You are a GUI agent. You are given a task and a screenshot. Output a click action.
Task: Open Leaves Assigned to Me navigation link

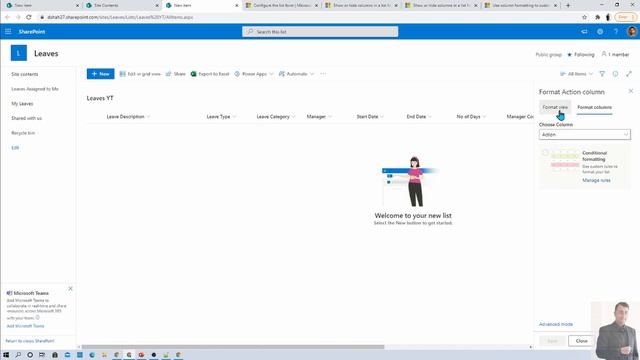click(35, 89)
